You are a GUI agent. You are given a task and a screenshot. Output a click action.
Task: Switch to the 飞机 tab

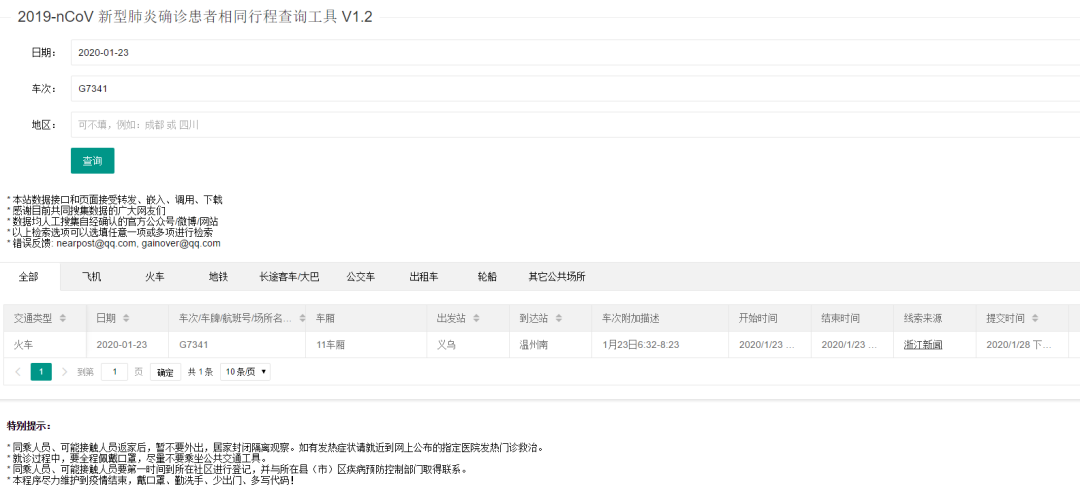pos(91,277)
